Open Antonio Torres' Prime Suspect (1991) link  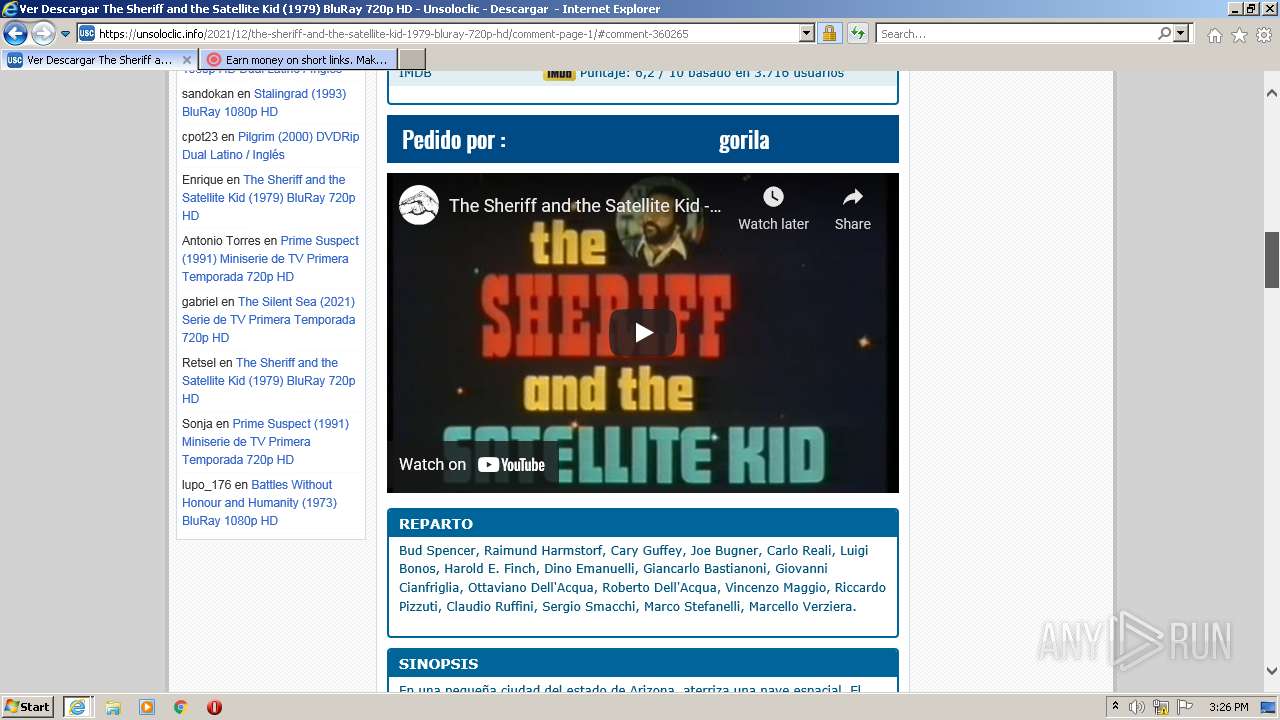[270, 259]
